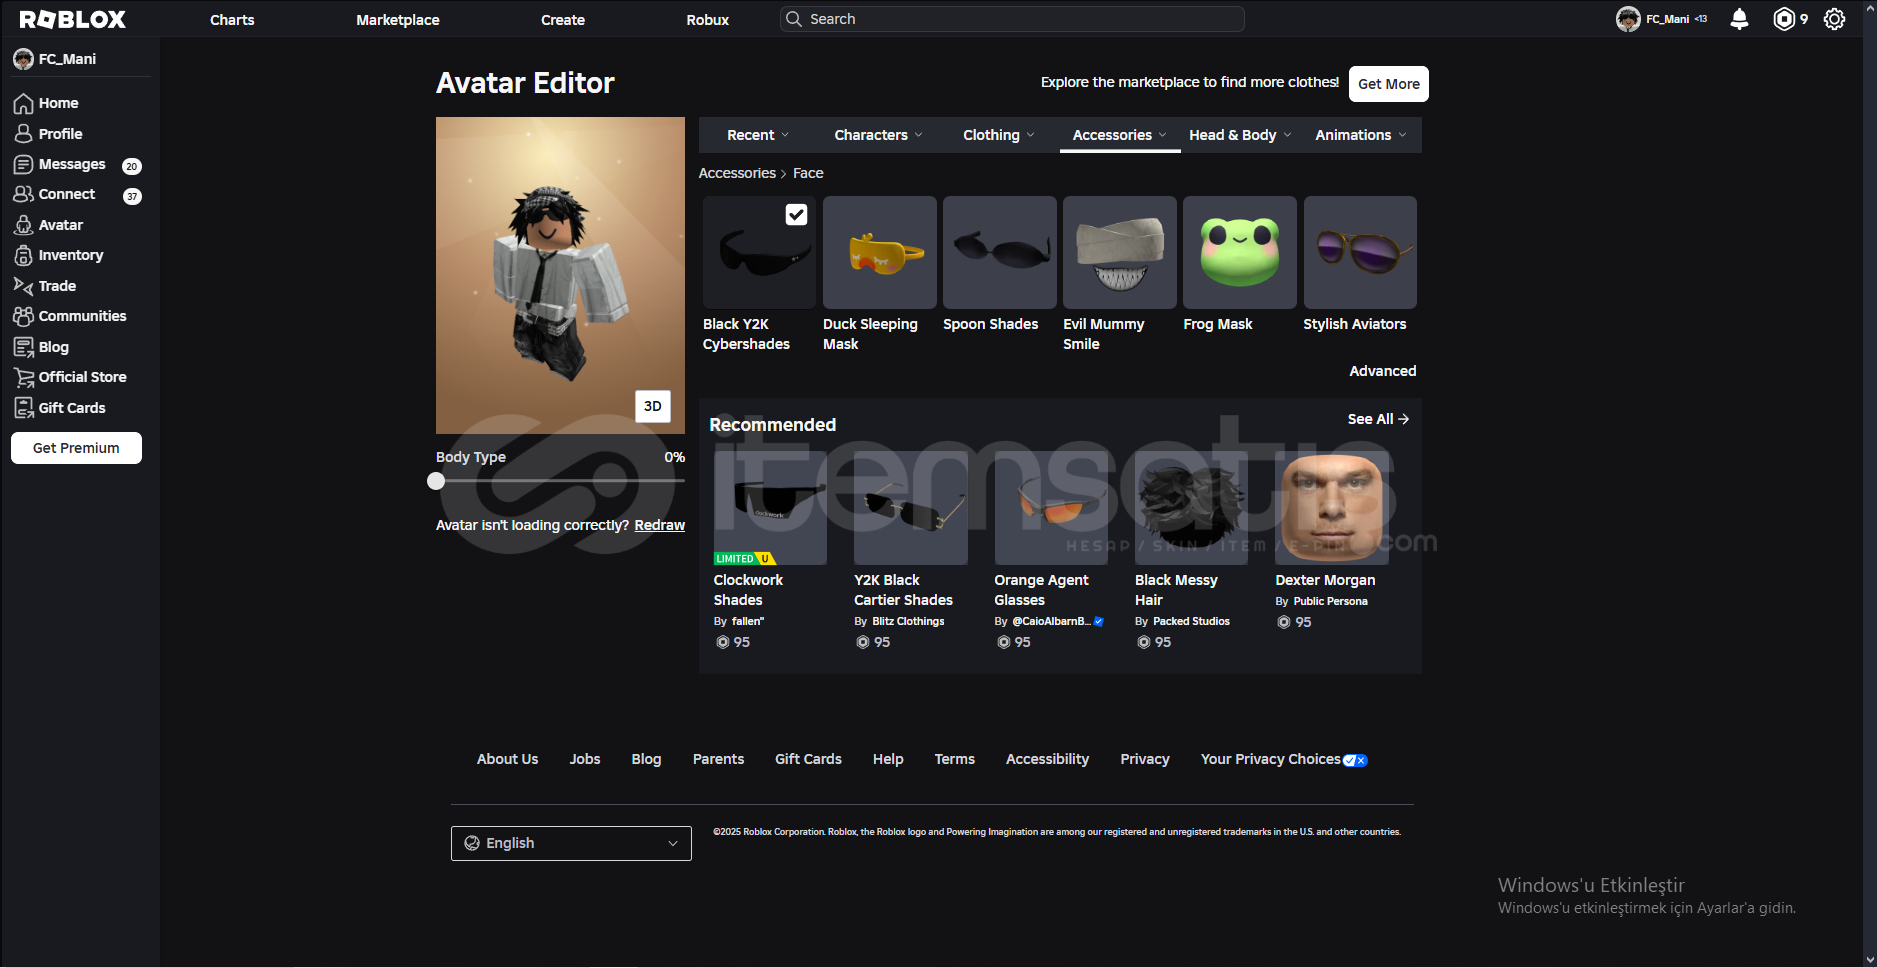Toggle the 3D avatar view
The width and height of the screenshot is (1877, 968).
653,406
